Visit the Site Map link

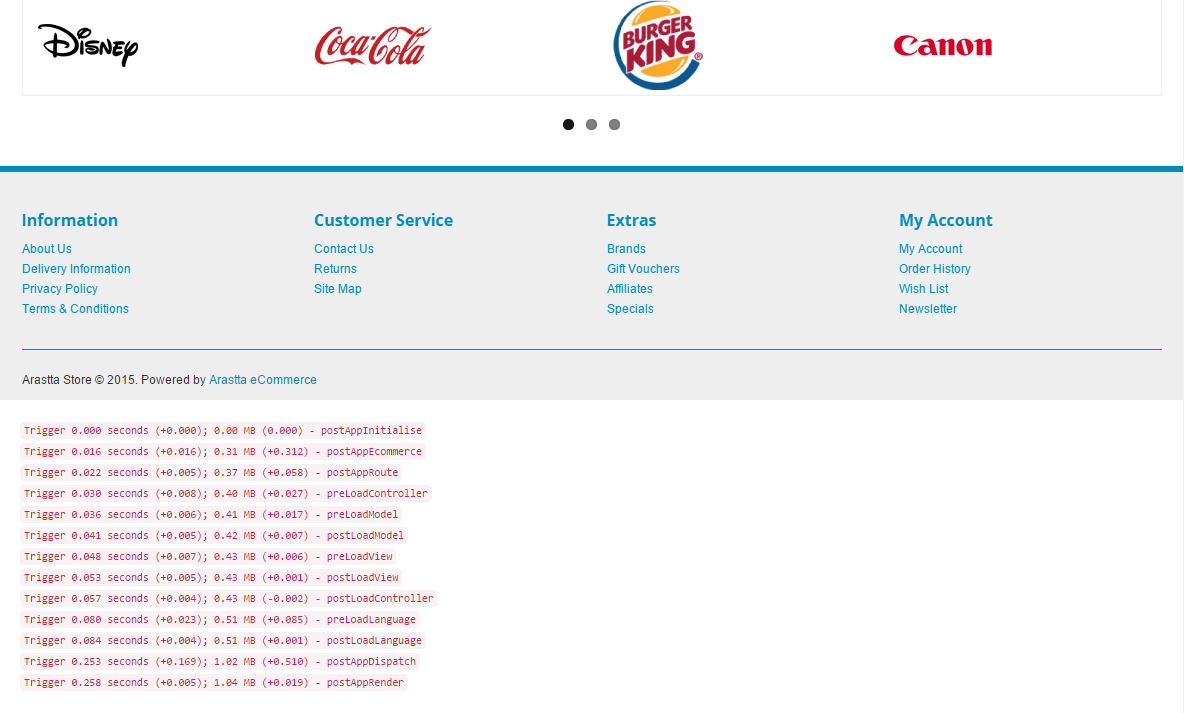[338, 289]
